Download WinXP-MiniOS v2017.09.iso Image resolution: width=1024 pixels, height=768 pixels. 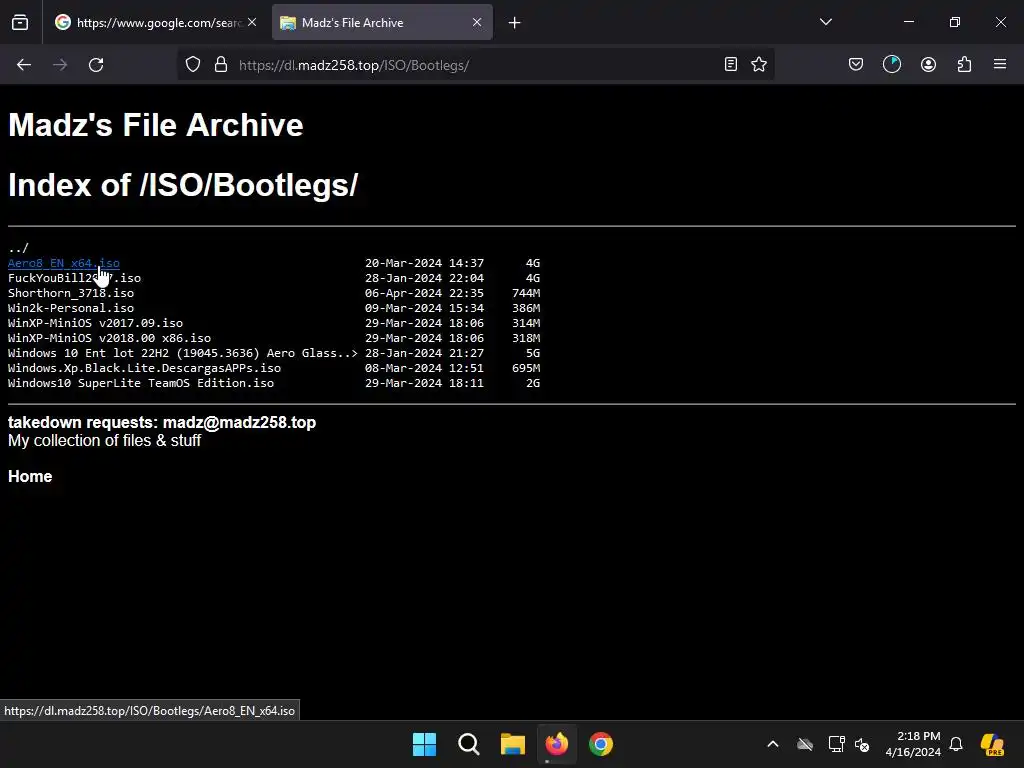pyautogui.click(x=95, y=323)
